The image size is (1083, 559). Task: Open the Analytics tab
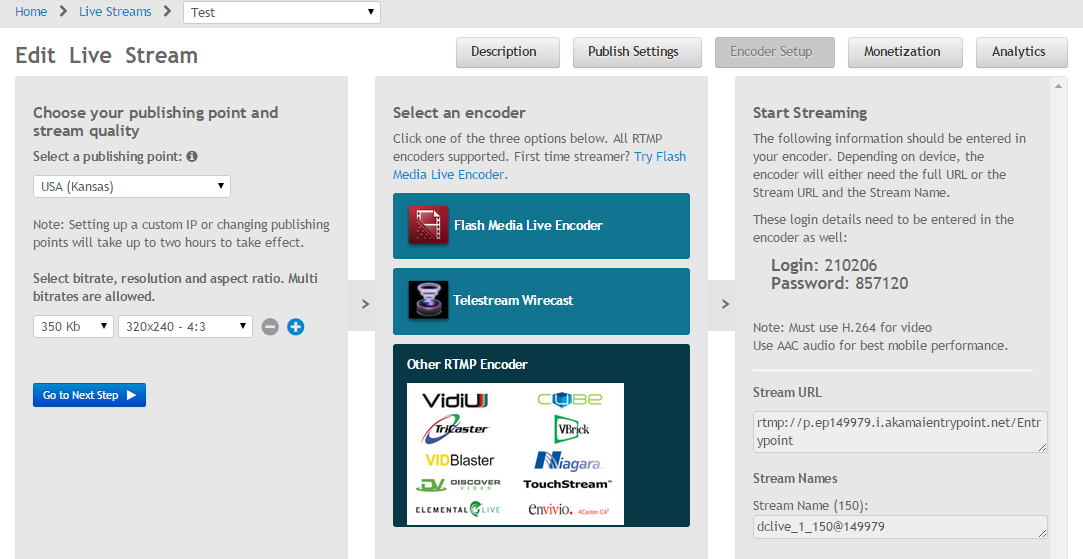pyautogui.click(x=1018, y=52)
